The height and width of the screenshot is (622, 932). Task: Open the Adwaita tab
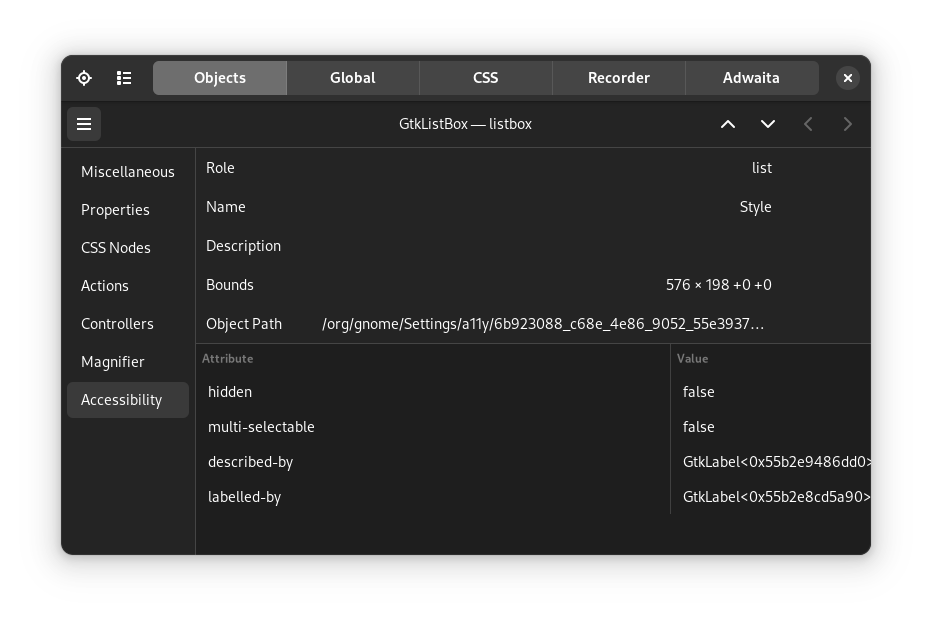[751, 77]
